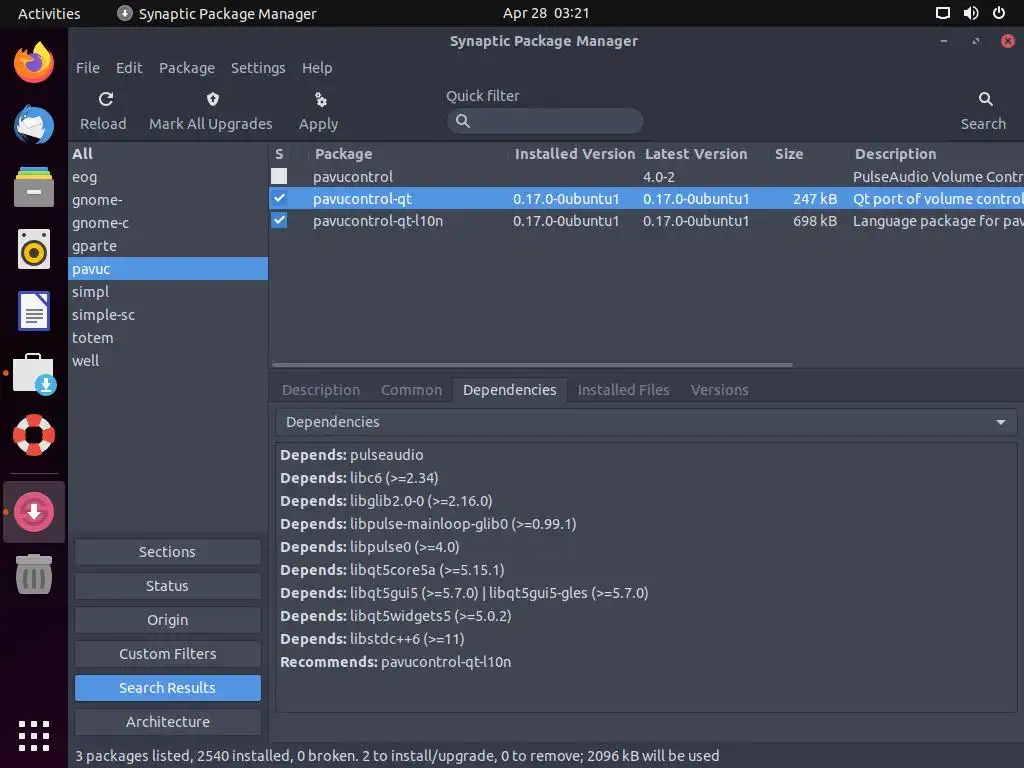
Task: Click the Activities button
Action: pos(49,13)
